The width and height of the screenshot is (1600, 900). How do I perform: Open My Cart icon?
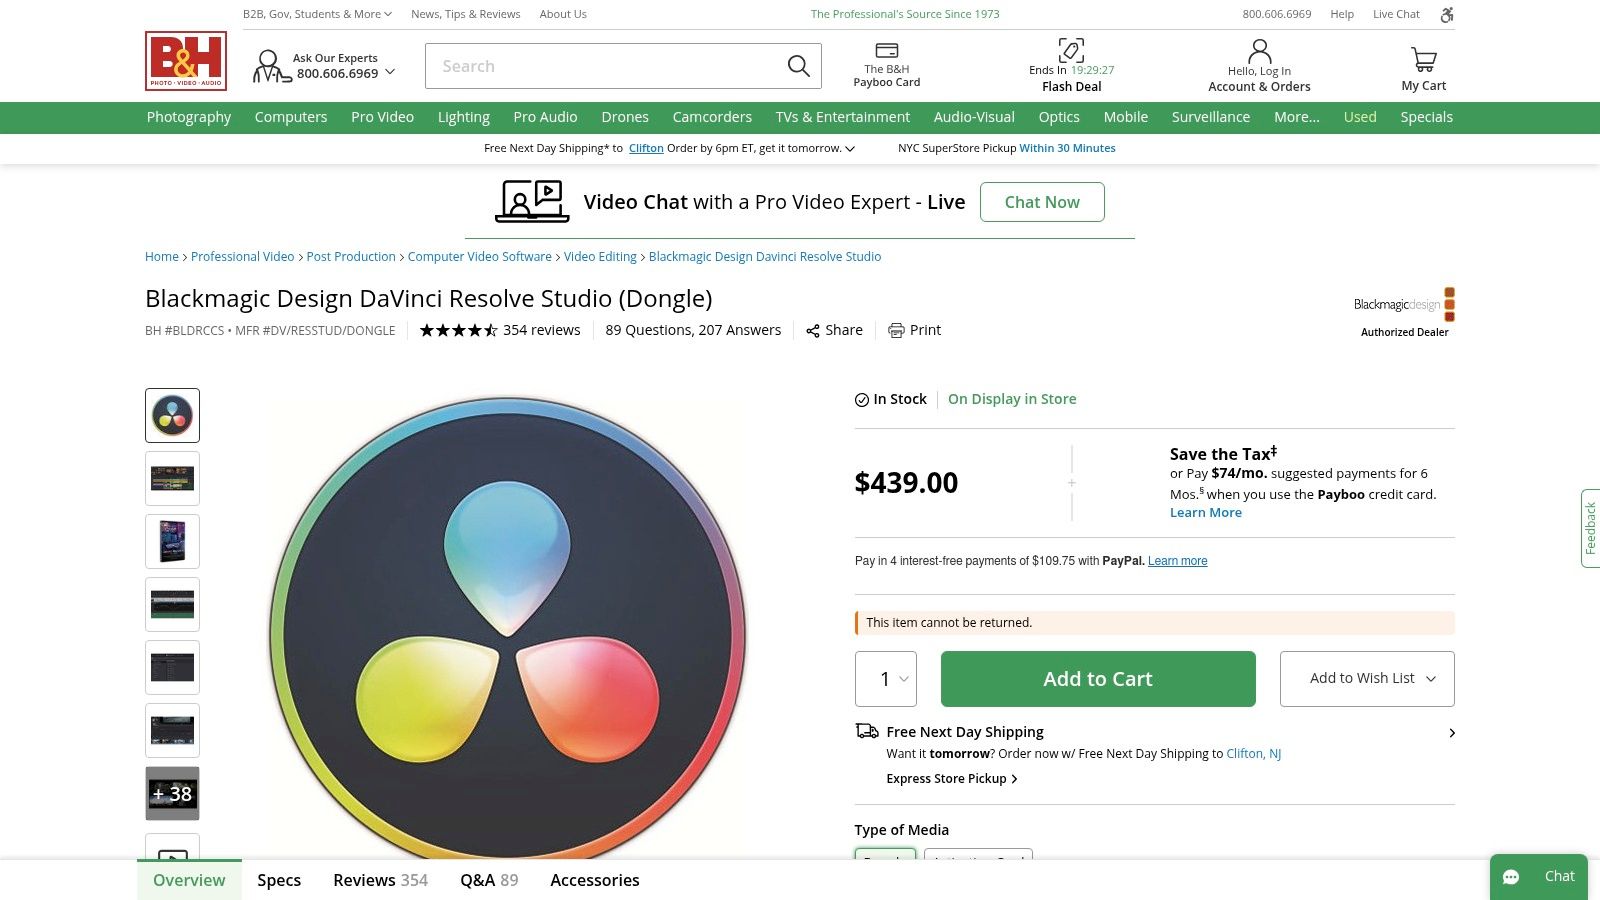tap(1423, 60)
